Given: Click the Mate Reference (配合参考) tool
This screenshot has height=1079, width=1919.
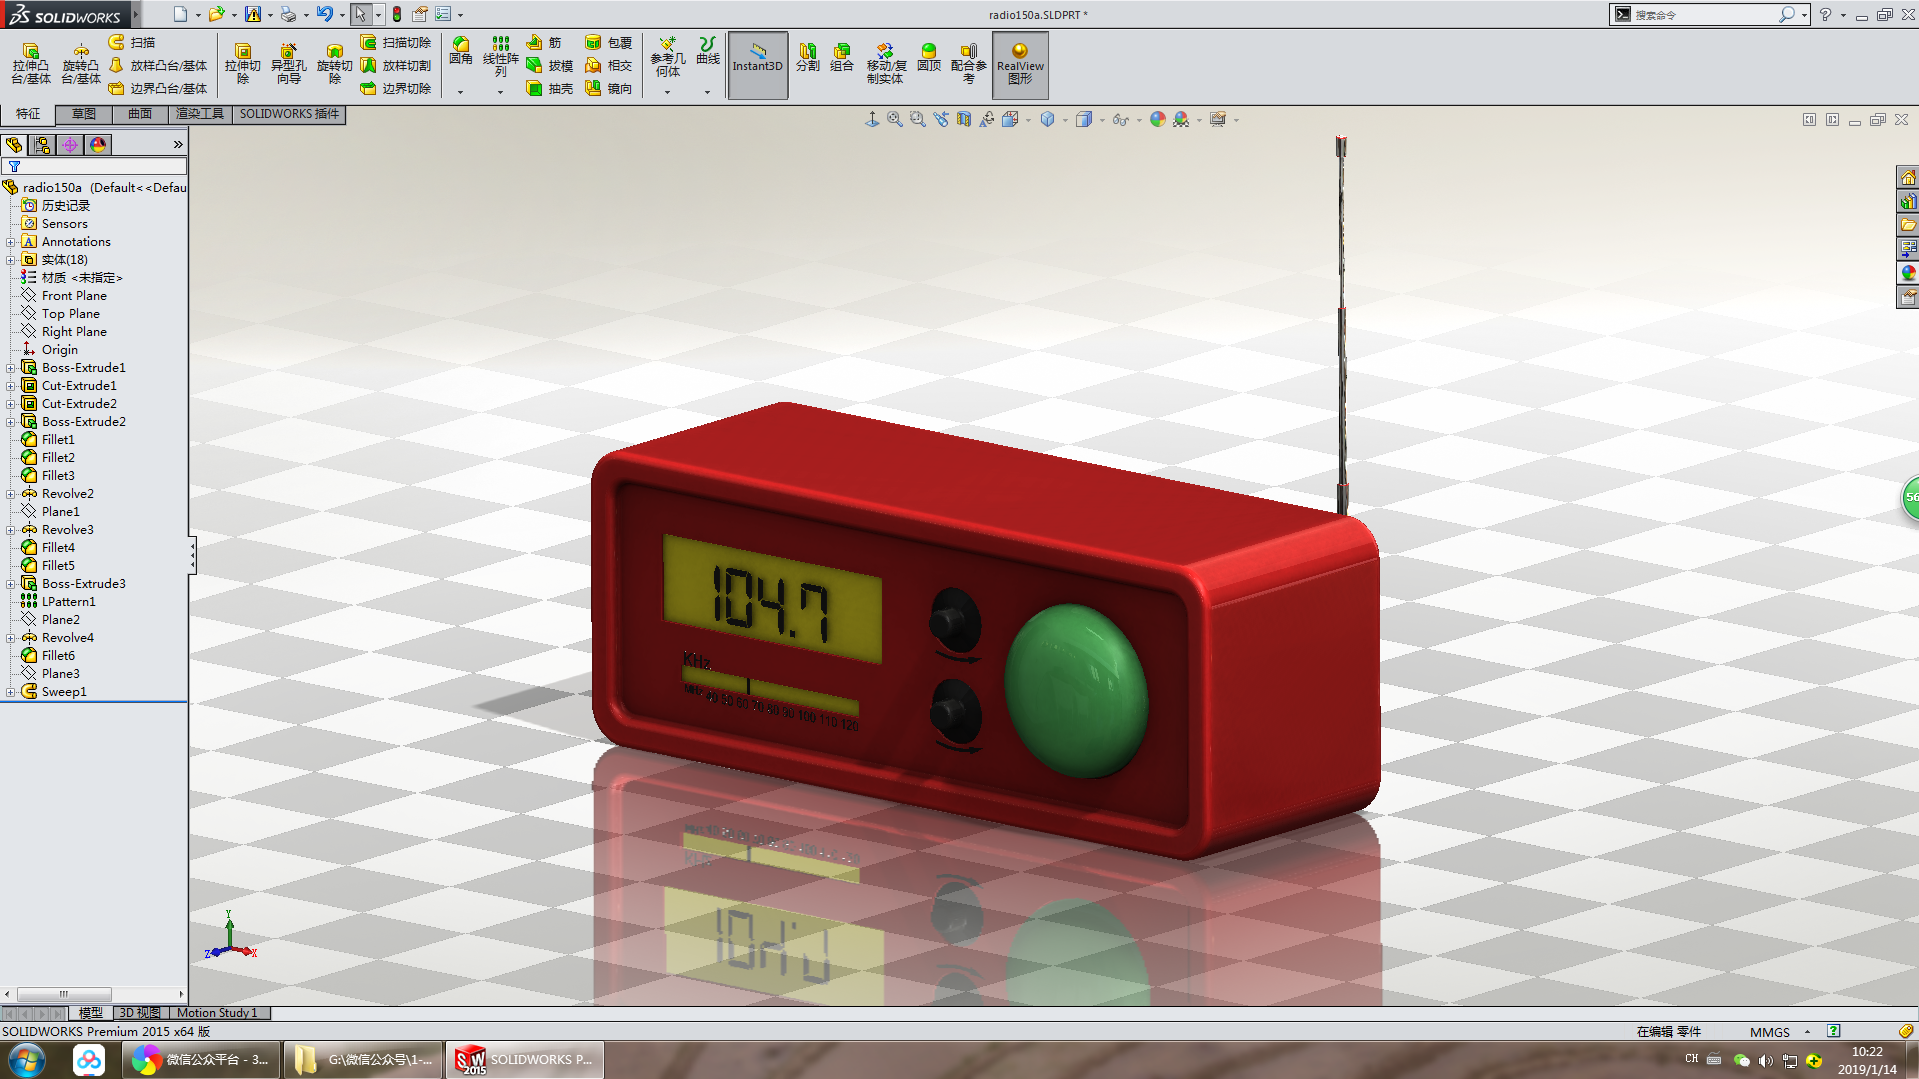Looking at the screenshot, I should click(968, 63).
